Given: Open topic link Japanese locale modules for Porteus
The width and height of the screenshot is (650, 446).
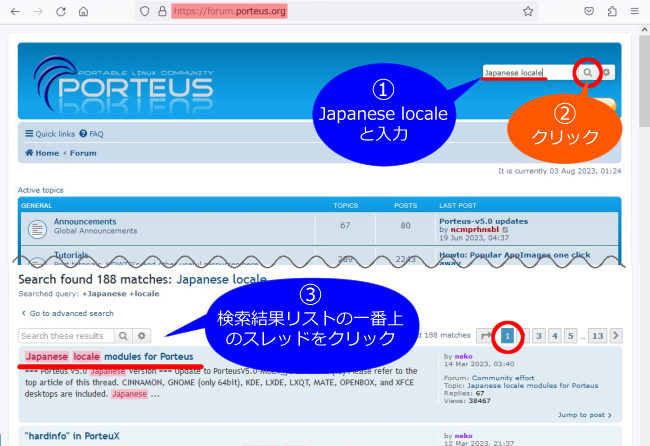Looking at the screenshot, I should [533, 385].
